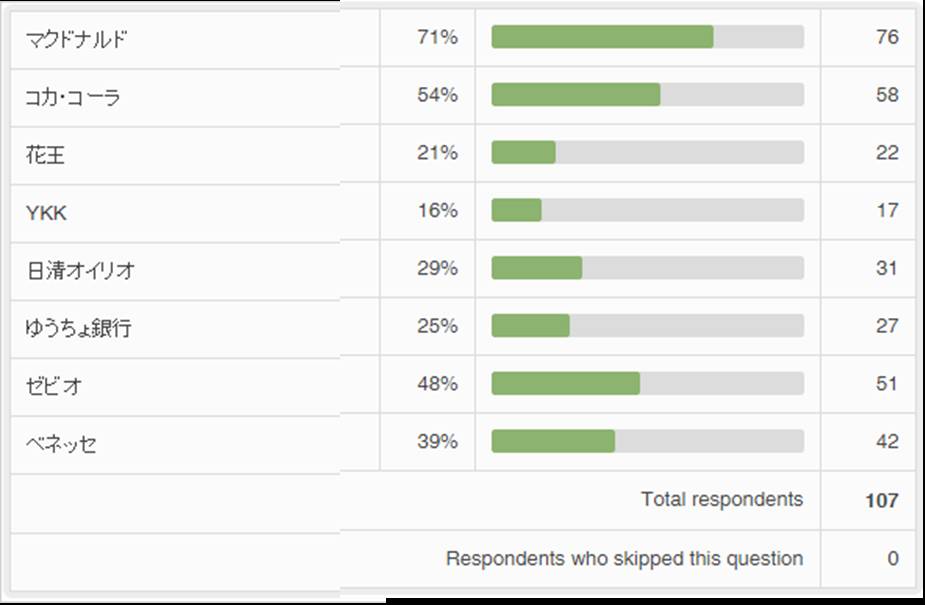The image size is (925, 605).
Task: Click the YKK answer label
Action: tap(47, 212)
